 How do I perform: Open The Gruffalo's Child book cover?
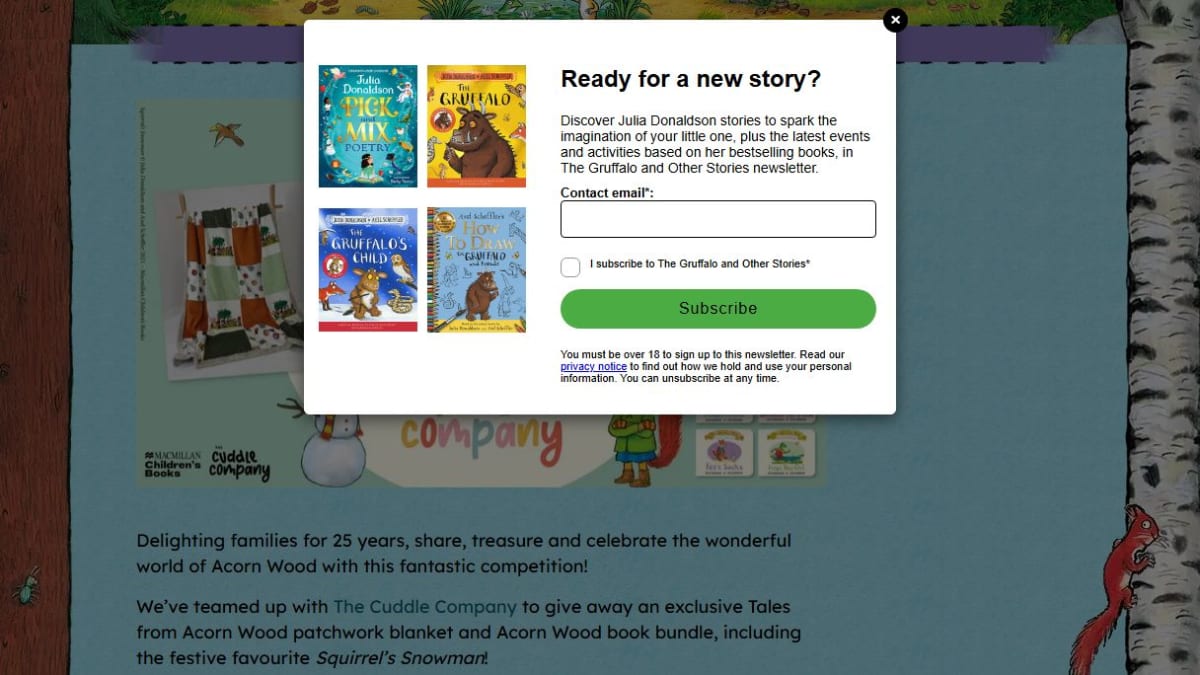pos(368,270)
